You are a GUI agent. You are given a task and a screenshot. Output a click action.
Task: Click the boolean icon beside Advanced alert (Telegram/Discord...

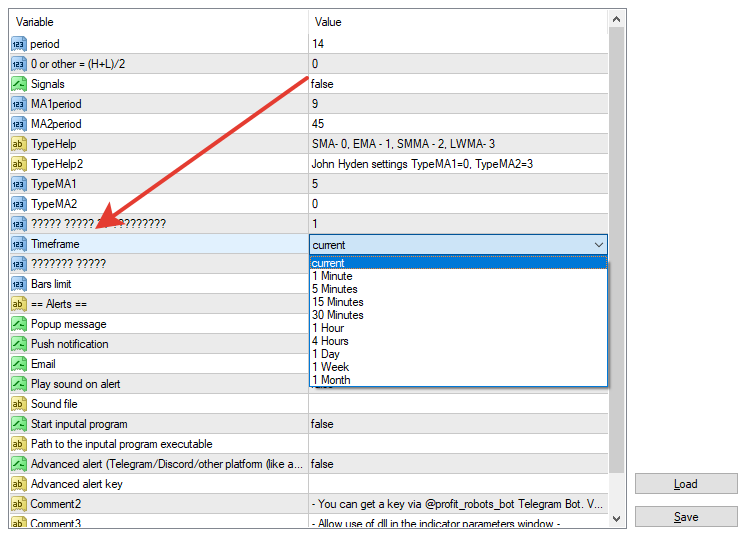(19, 464)
